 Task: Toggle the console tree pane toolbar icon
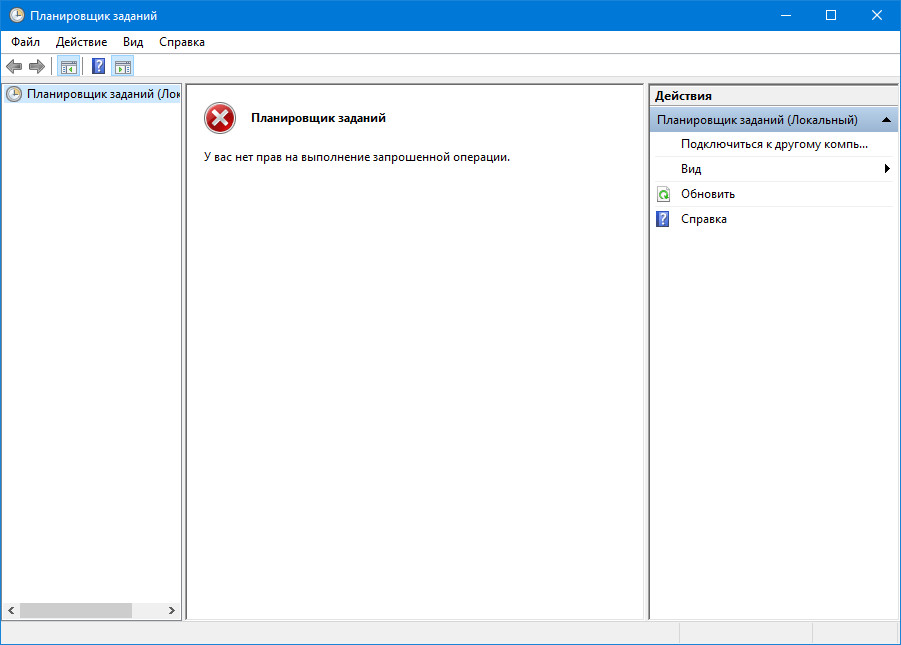[68, 67]
